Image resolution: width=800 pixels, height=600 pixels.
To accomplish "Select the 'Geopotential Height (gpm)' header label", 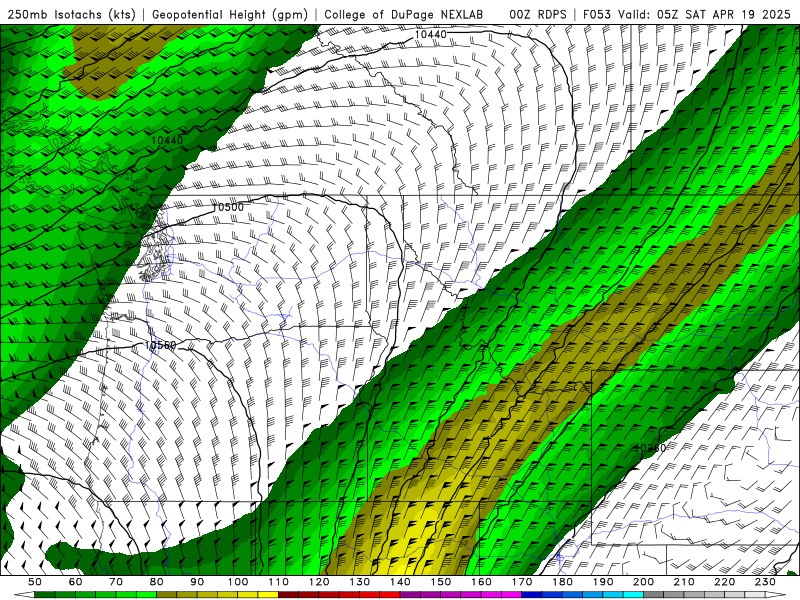I will point(230,15).
